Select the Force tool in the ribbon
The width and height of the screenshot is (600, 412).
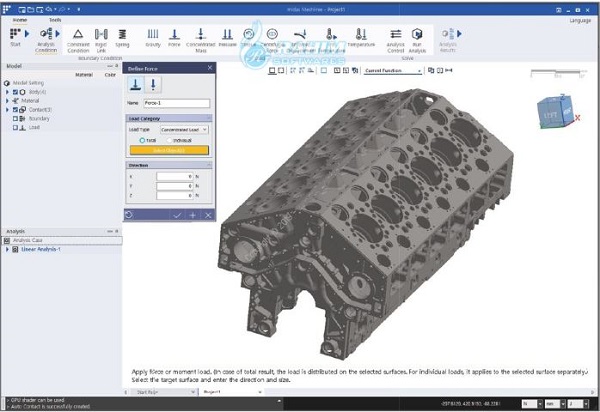[x=174, y=38]
